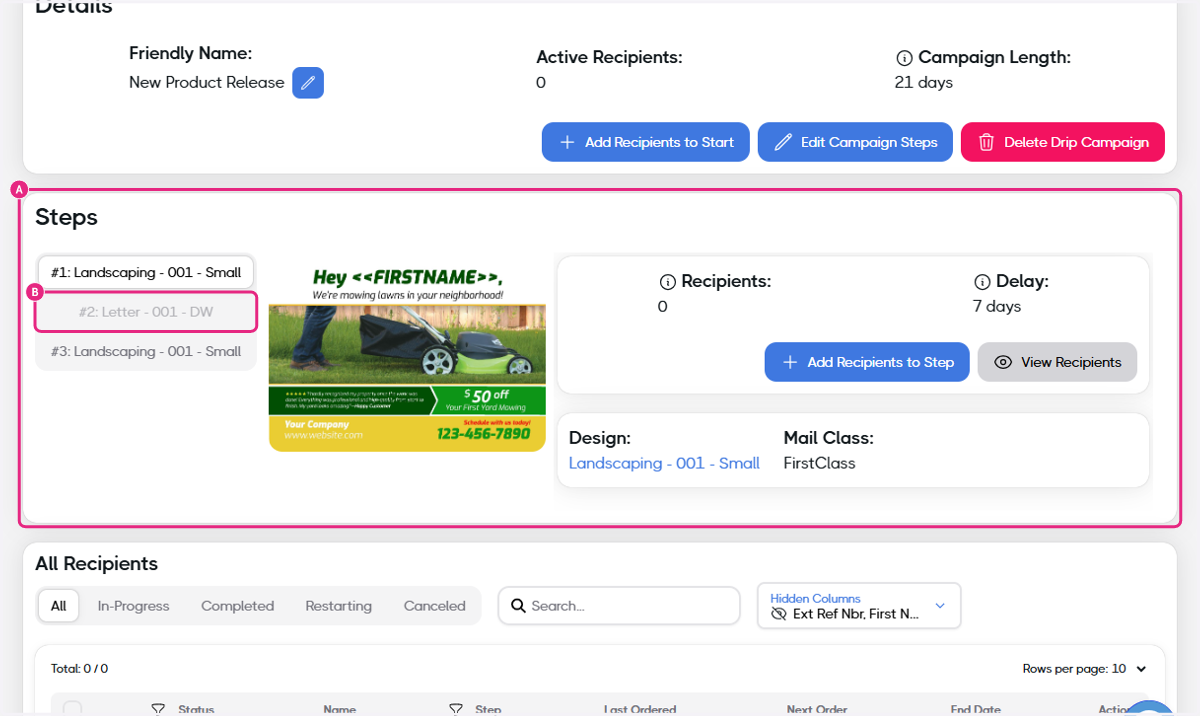This screenshot has width=1200, height=716.
Task: Switch to the In-Progress tab
Action: coord(134,606)
